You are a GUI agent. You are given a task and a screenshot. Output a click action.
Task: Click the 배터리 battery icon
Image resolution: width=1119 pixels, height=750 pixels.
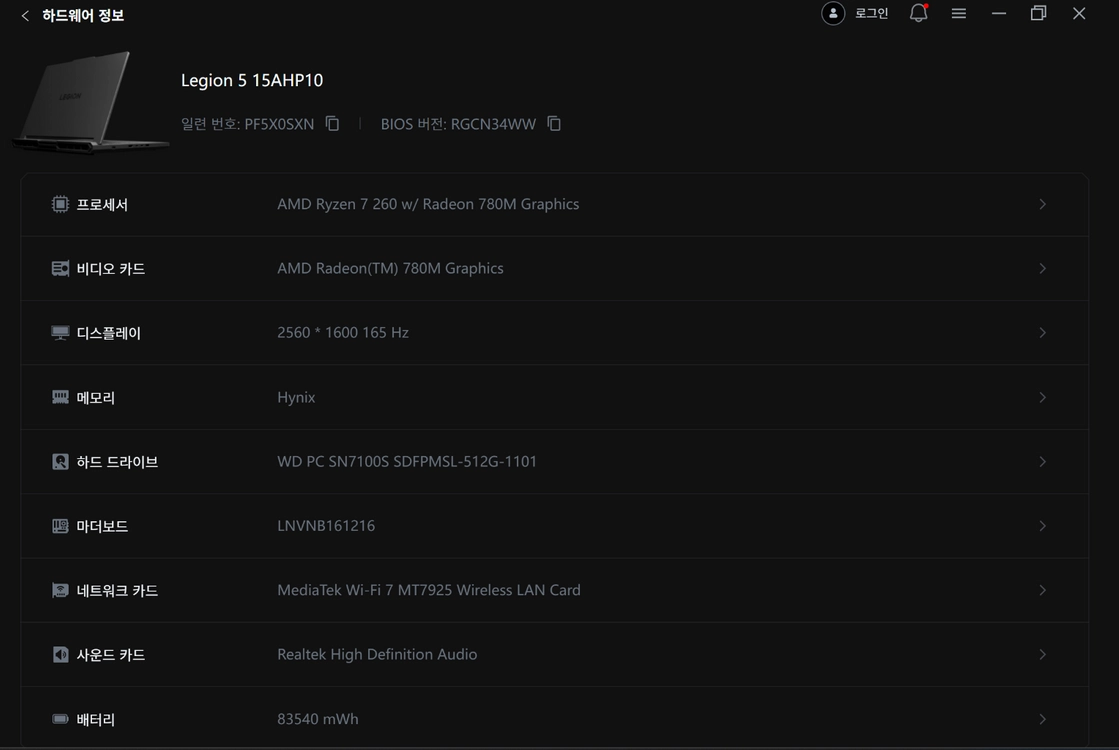click(61, 719)
